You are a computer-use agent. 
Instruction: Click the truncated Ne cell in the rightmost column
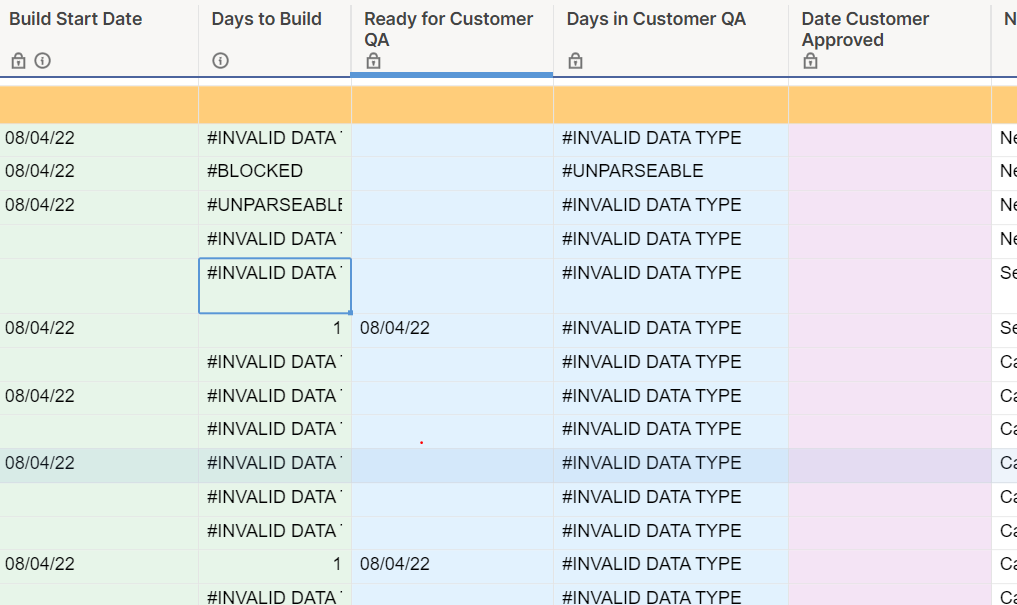pos(1006,137)
